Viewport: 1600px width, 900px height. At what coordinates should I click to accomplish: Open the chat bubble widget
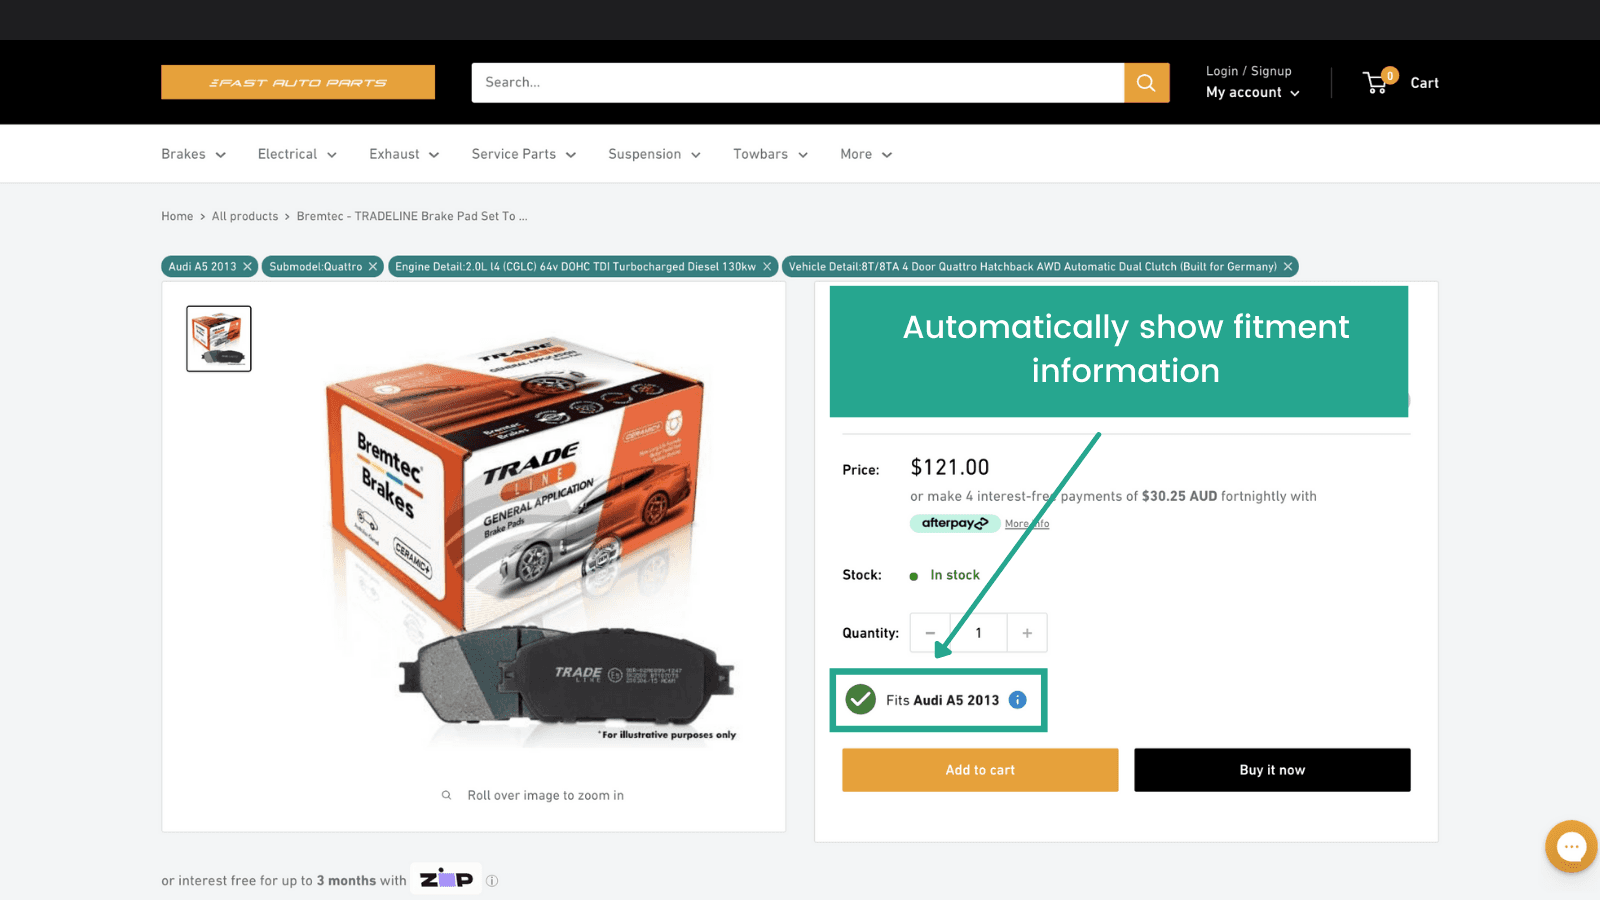point(1571,847)
